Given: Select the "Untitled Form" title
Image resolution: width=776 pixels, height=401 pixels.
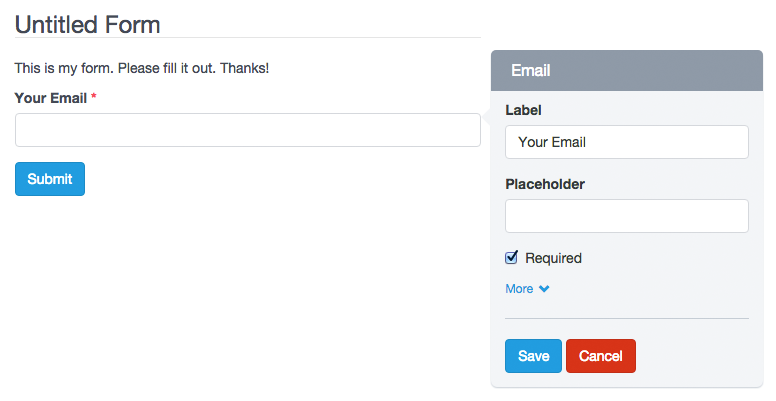Looking at the screenshot, I should 88,24.
